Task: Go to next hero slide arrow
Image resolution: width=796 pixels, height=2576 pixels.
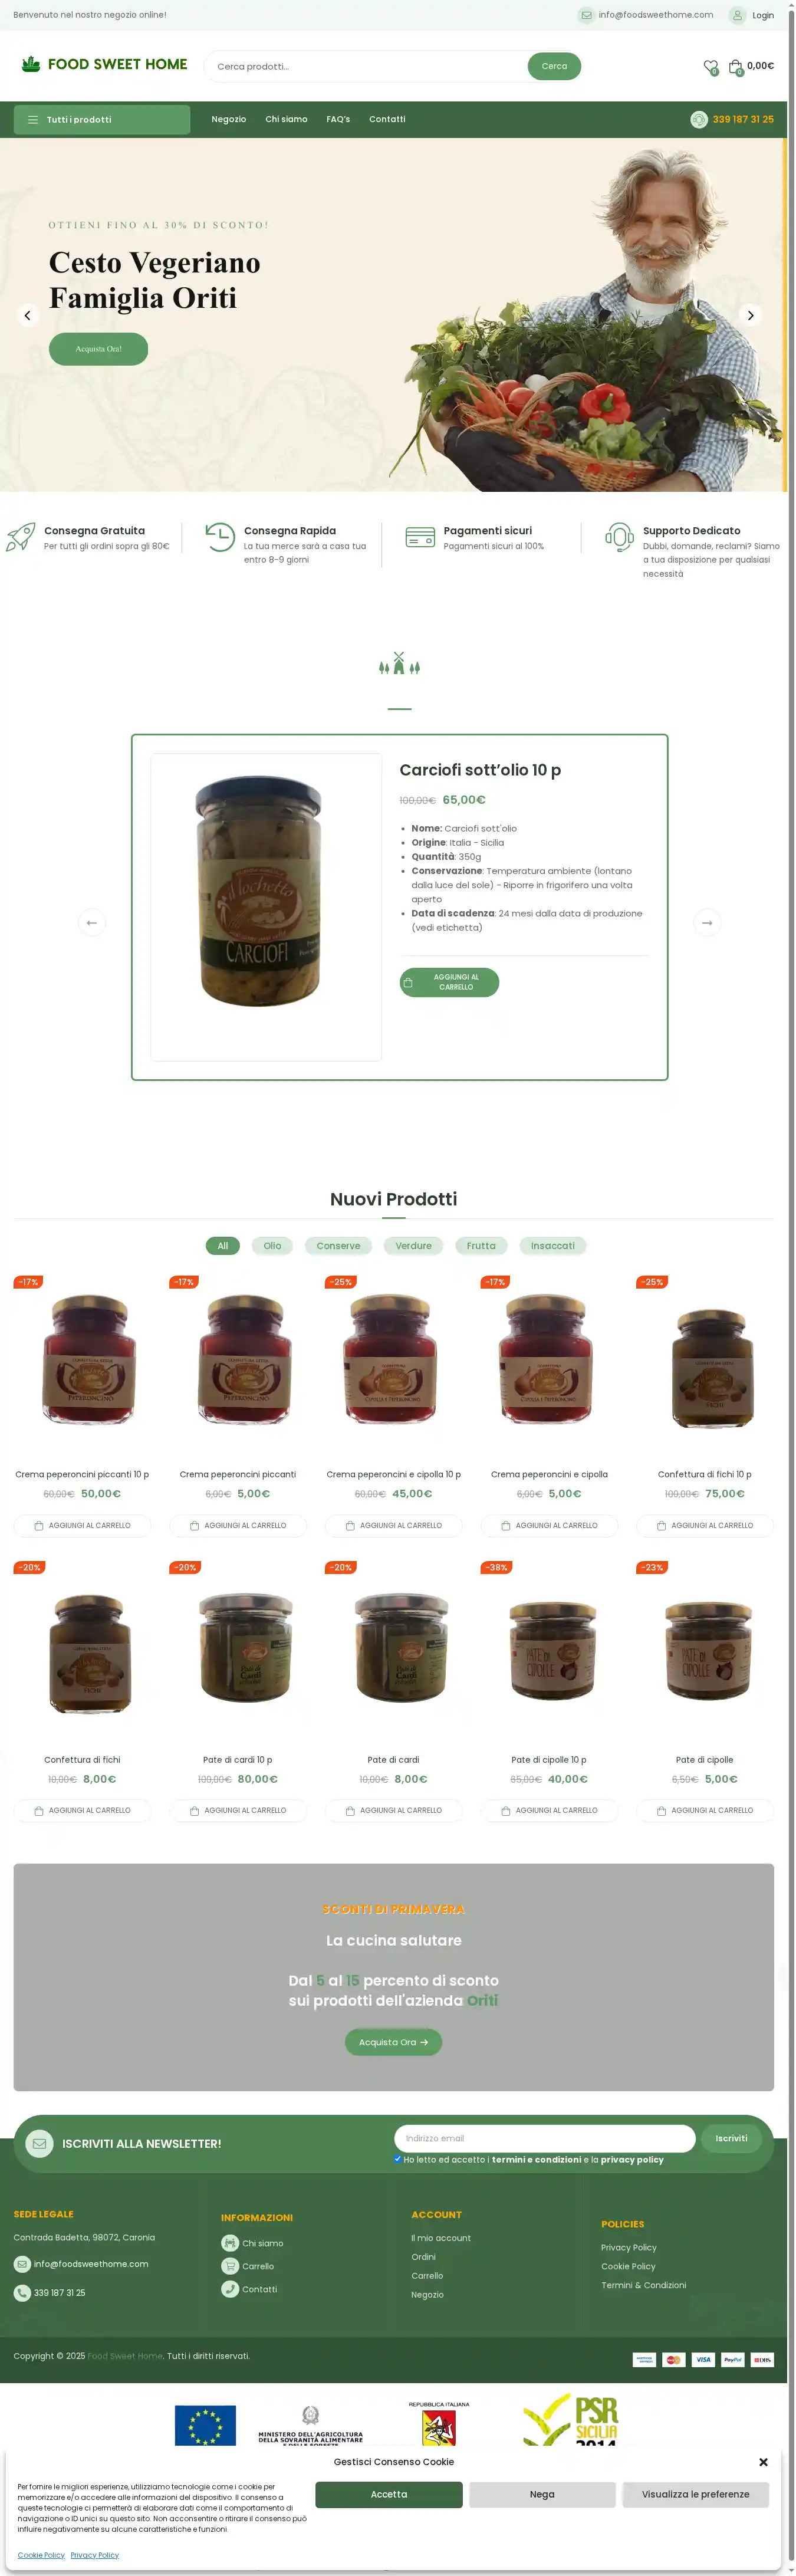Action: click(x=750, y=315)
